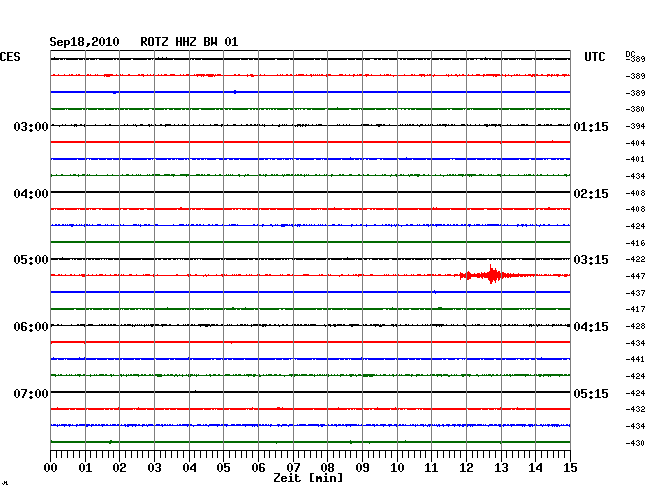Click the "05:15" UTC time label
The height and width of the screenshot is (494, 650).
pos(591,394)
